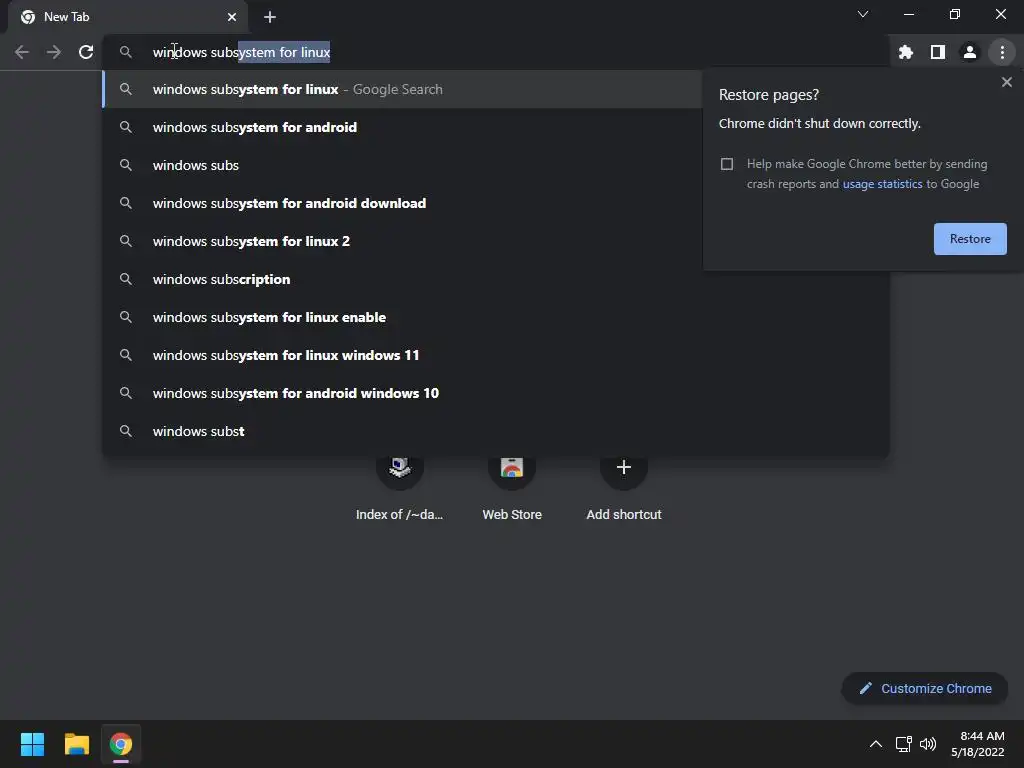Image resolution: width=1024 pixels, height=768 pixels.
Task: Choose suggestion windows subsystem for android windows 10
Action: coord(496,393)
